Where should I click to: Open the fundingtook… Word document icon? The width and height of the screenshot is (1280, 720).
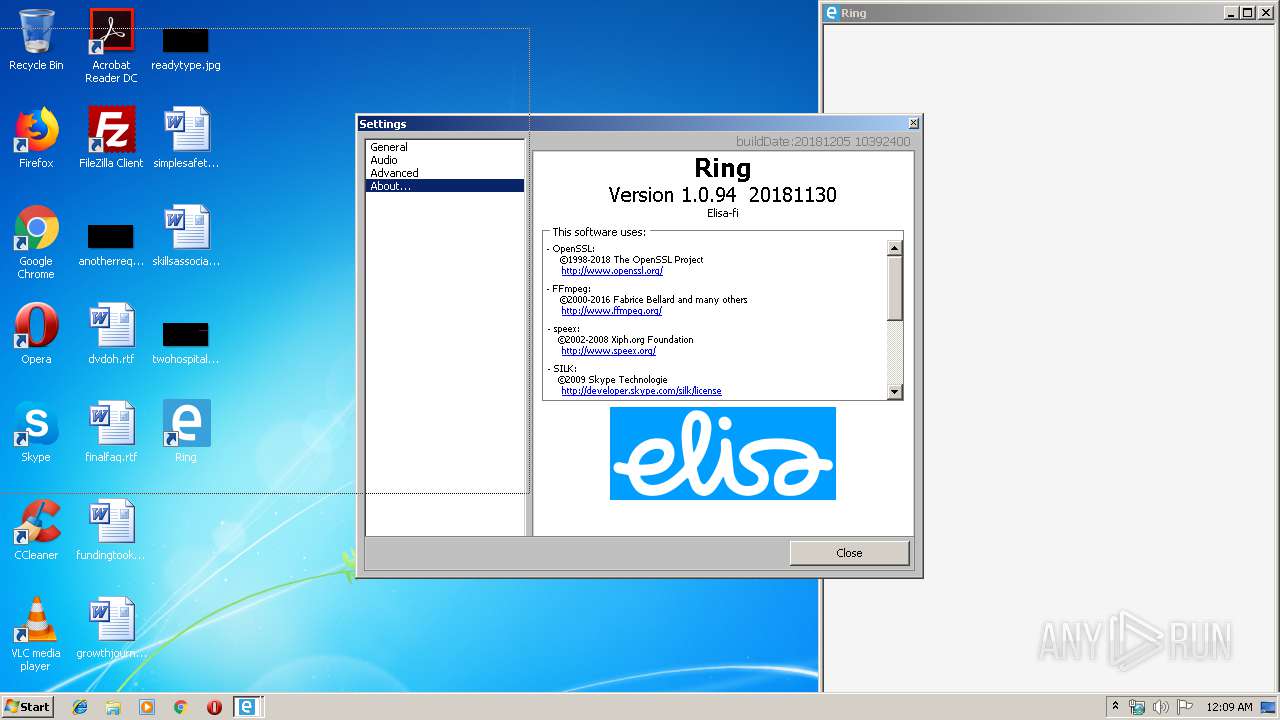pyautogui.click(x=111, y=530)
